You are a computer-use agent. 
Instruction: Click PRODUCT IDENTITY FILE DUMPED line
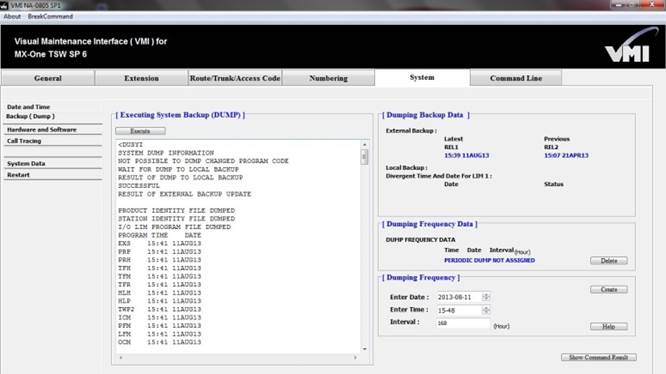coord(176,211)
